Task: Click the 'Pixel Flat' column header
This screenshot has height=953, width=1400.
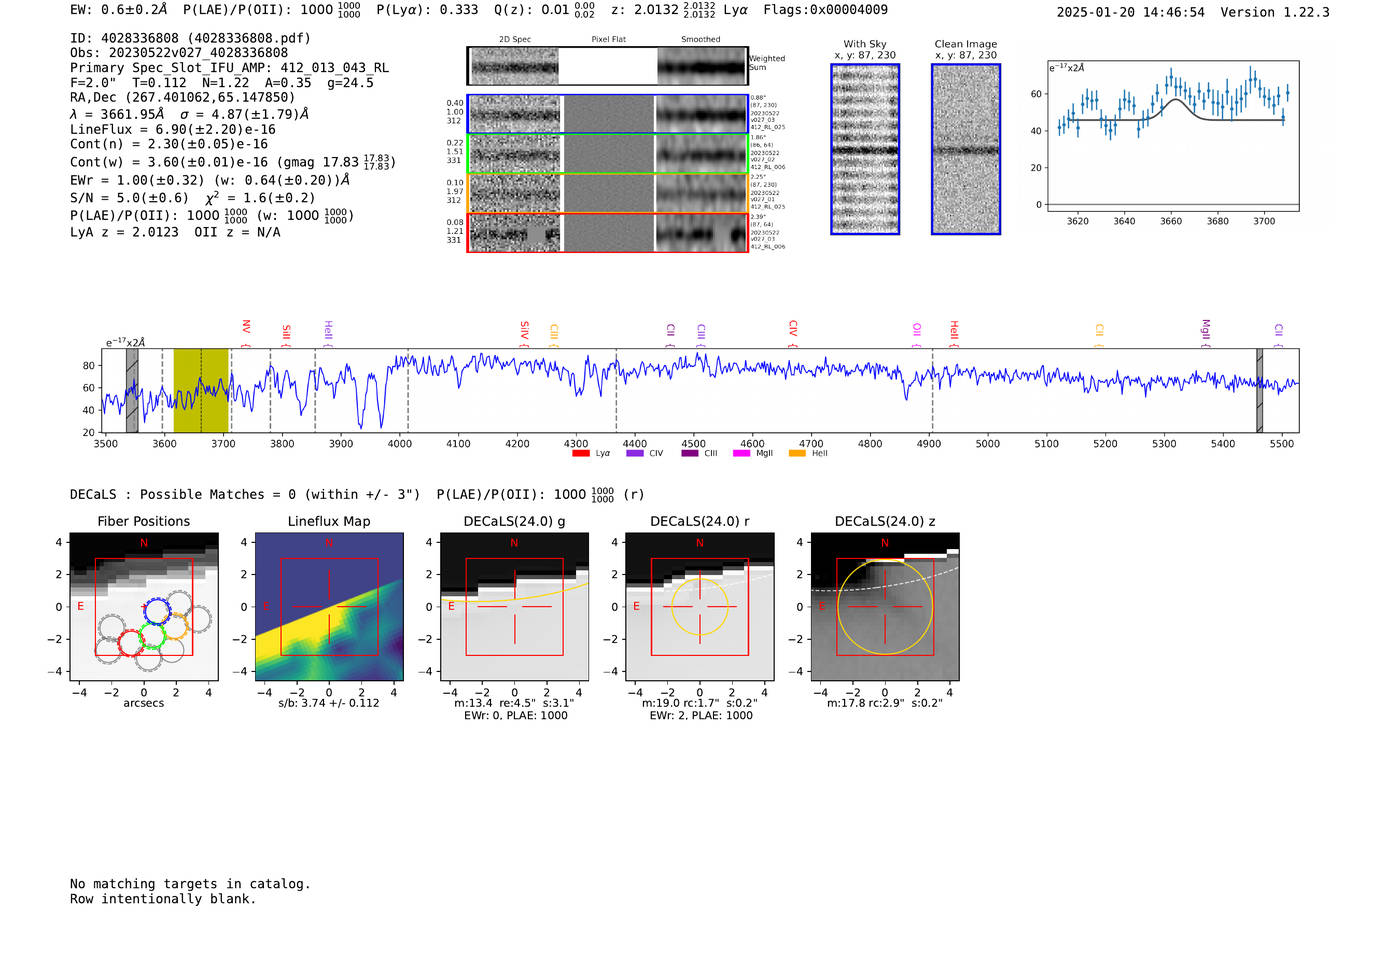Action: pos(608,40)
